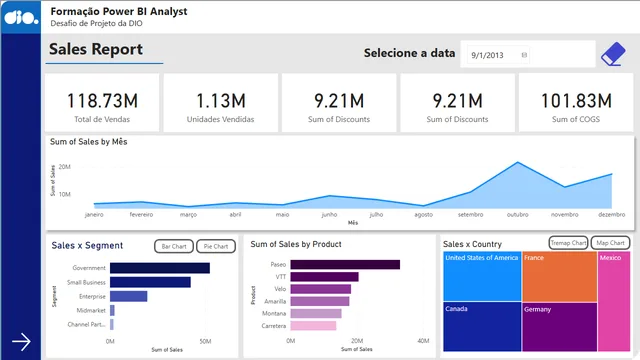
Task: Select the Enterprise segment bar
Action: (129, 296)
